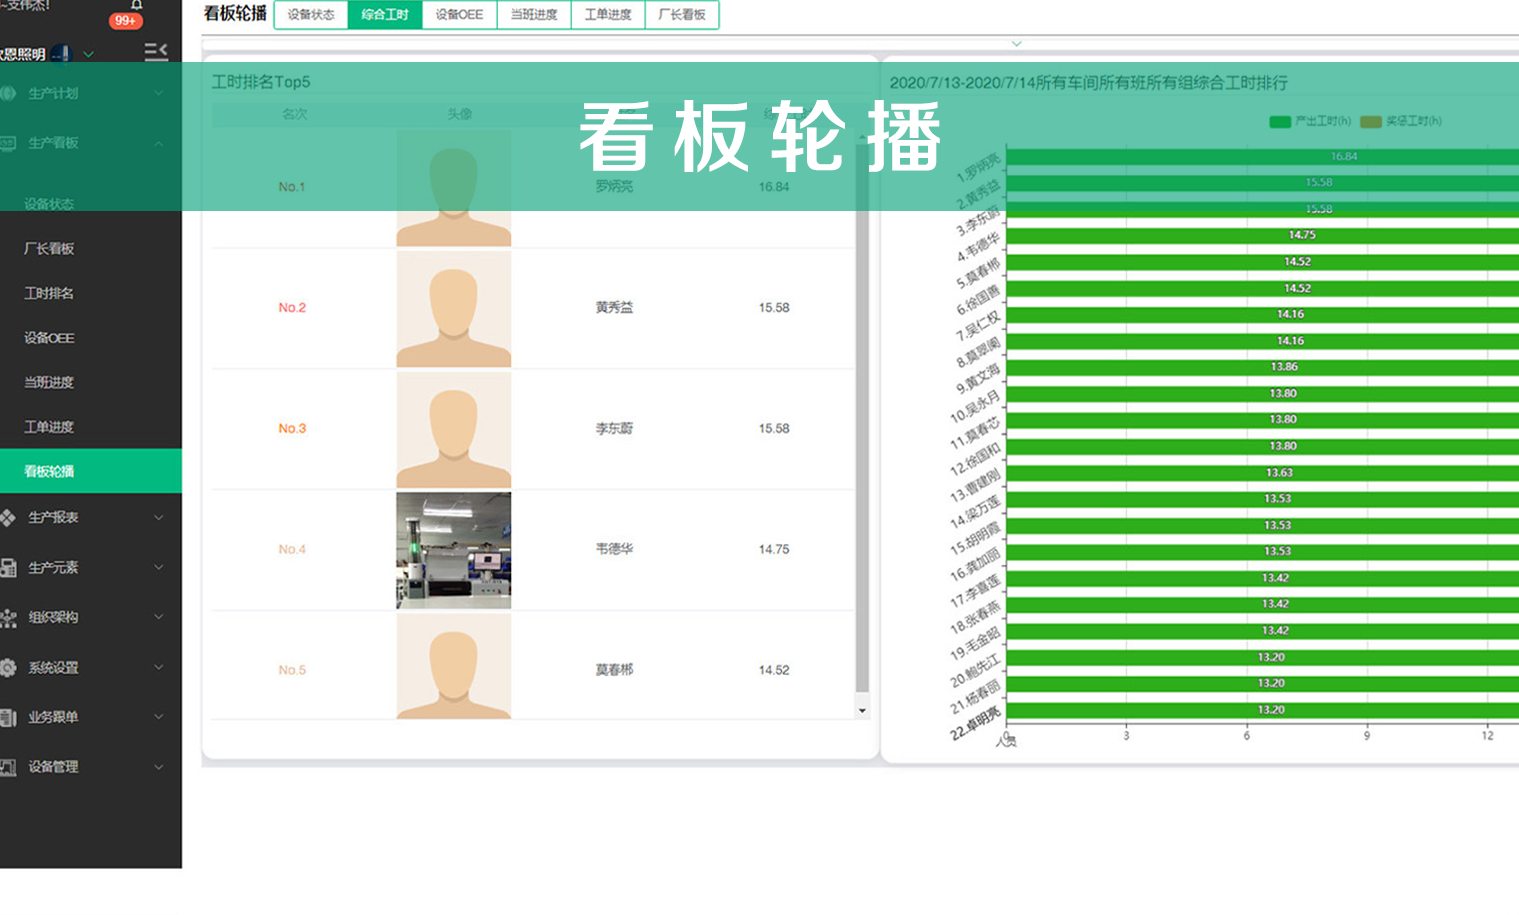Collapse the sidebar with the menu fold icon
1519x915 pixels.
tap(156, 52)
